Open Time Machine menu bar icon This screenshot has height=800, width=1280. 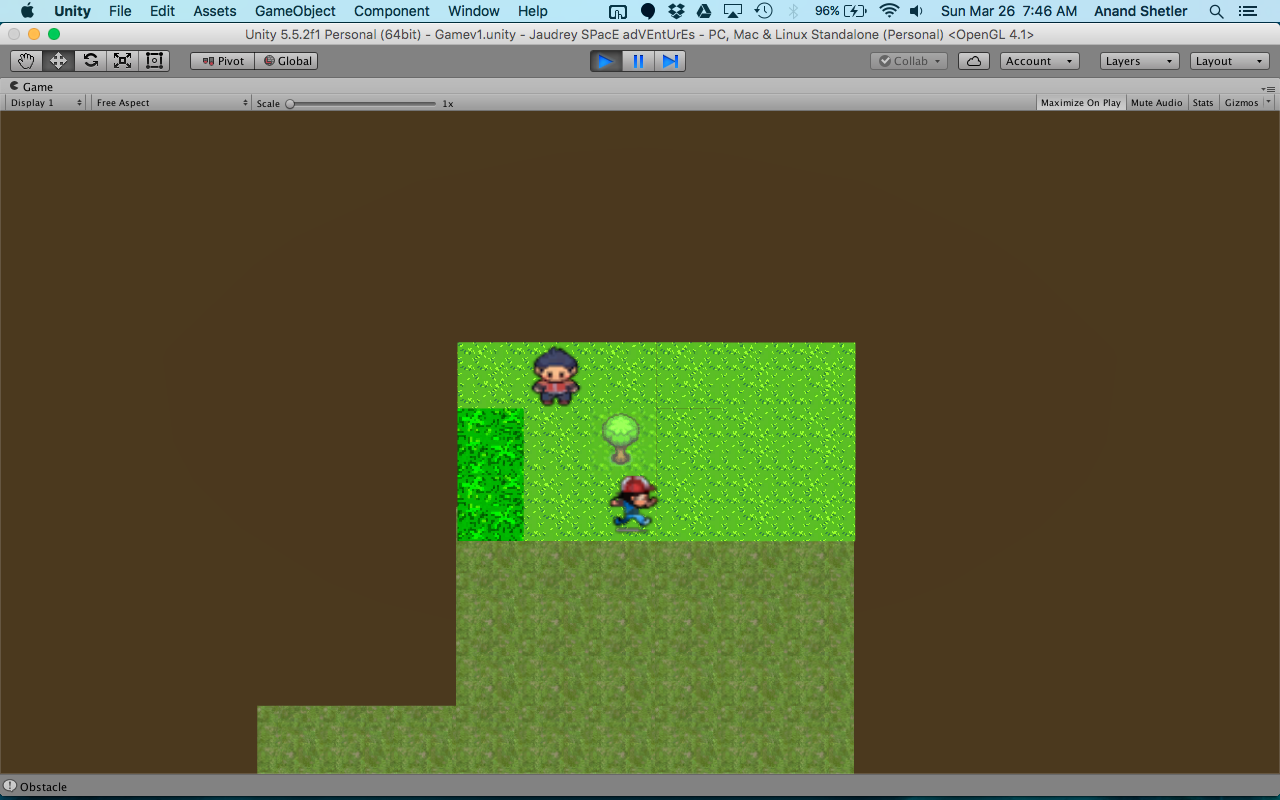point(764,11)
